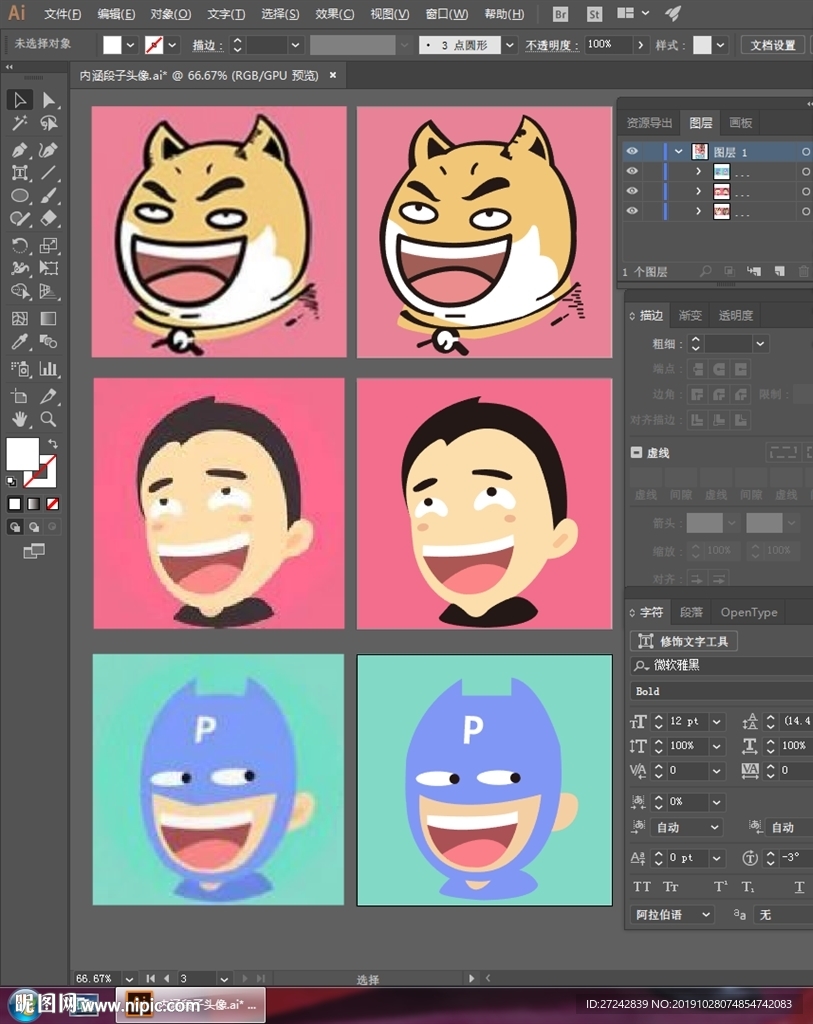Screen dimensions: 813x1024
Task: Select the Pen tool
Action: [19, 149]
